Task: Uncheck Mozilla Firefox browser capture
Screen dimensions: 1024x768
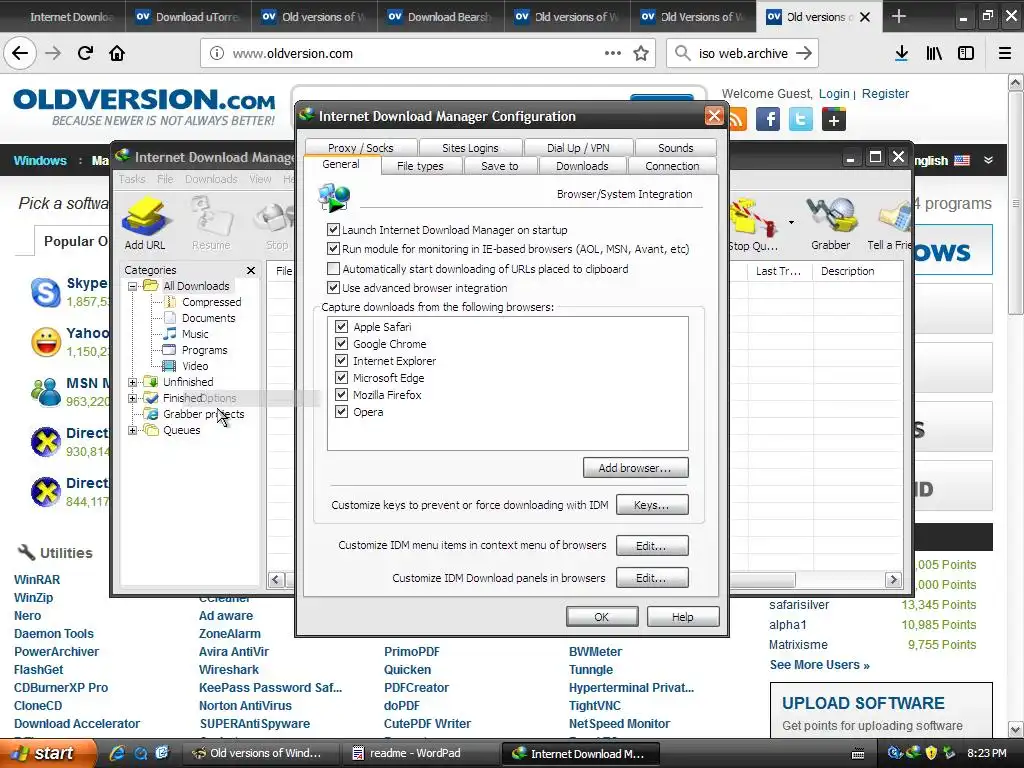Action: pos(342,394)
